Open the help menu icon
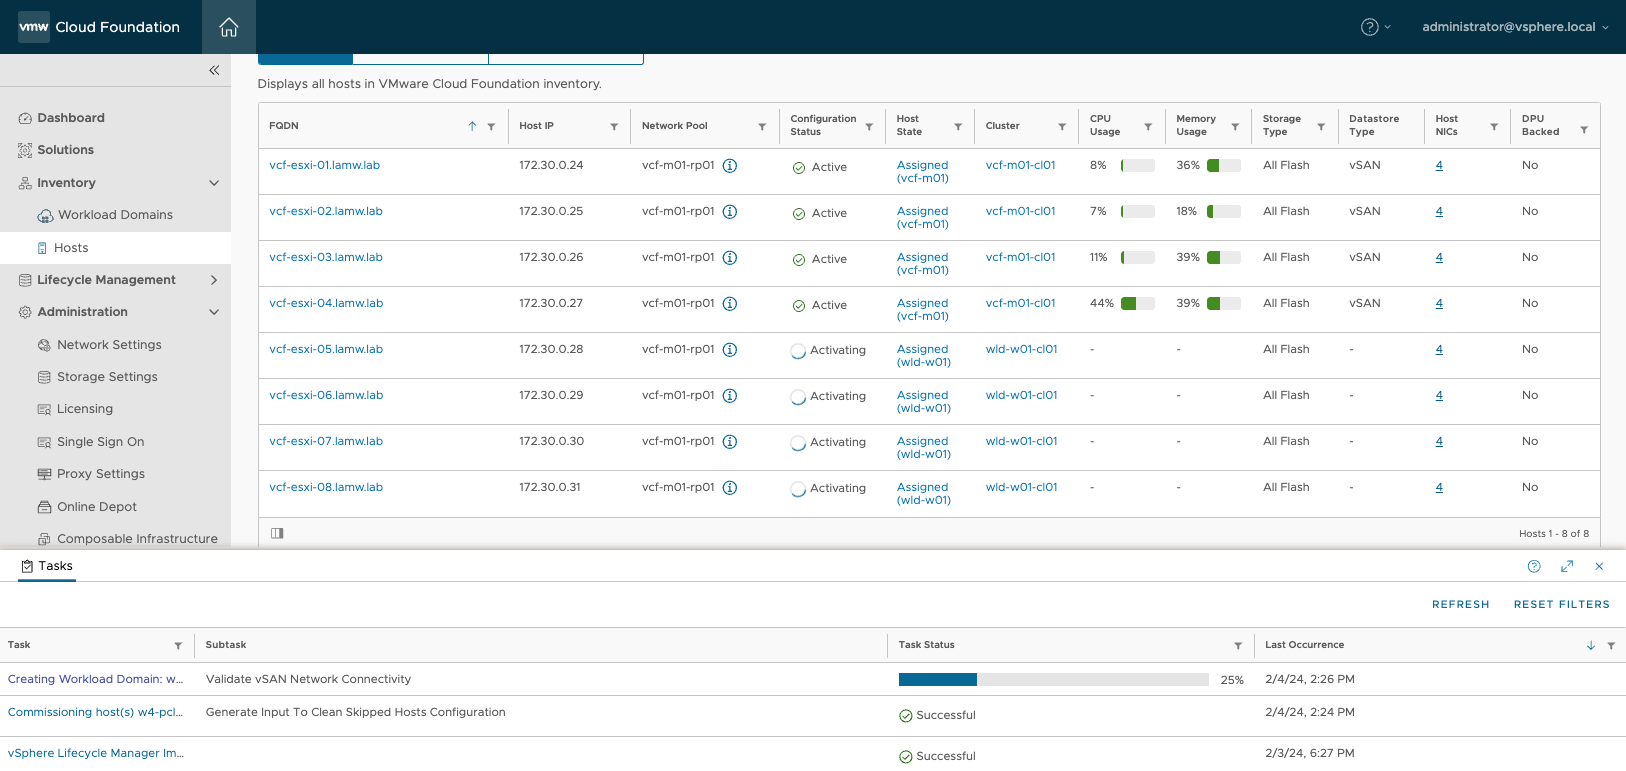 pyautogui.click(x=1370, y=27)
